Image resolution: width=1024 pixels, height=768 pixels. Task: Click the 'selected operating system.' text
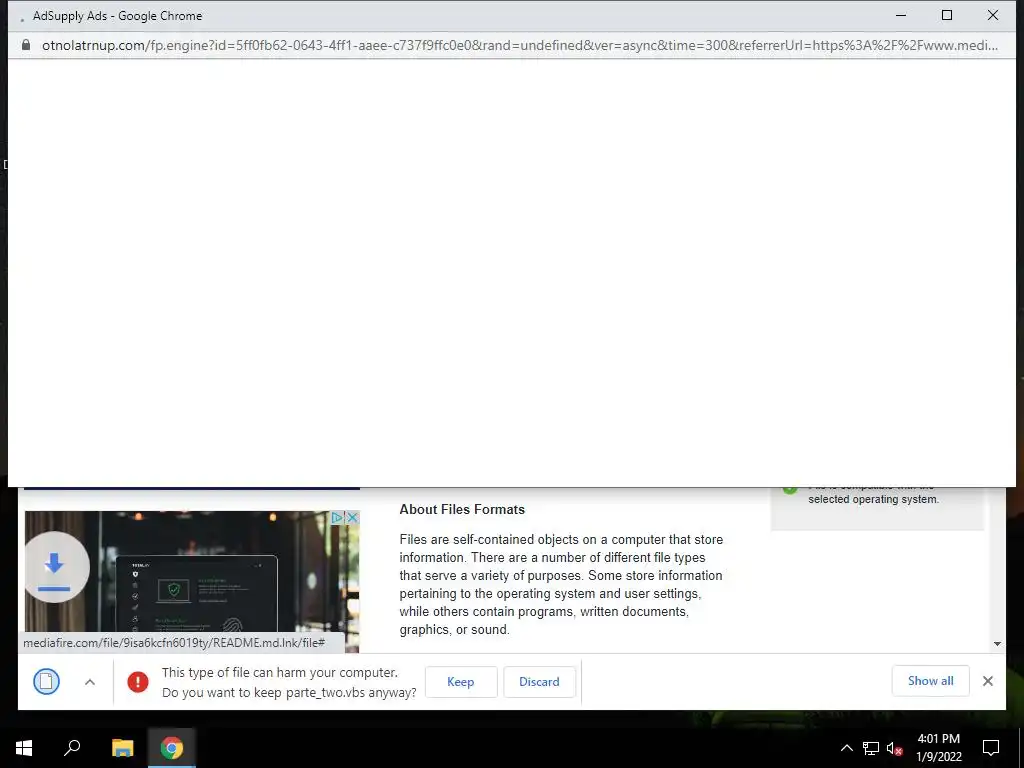click(x=873, y=499)
